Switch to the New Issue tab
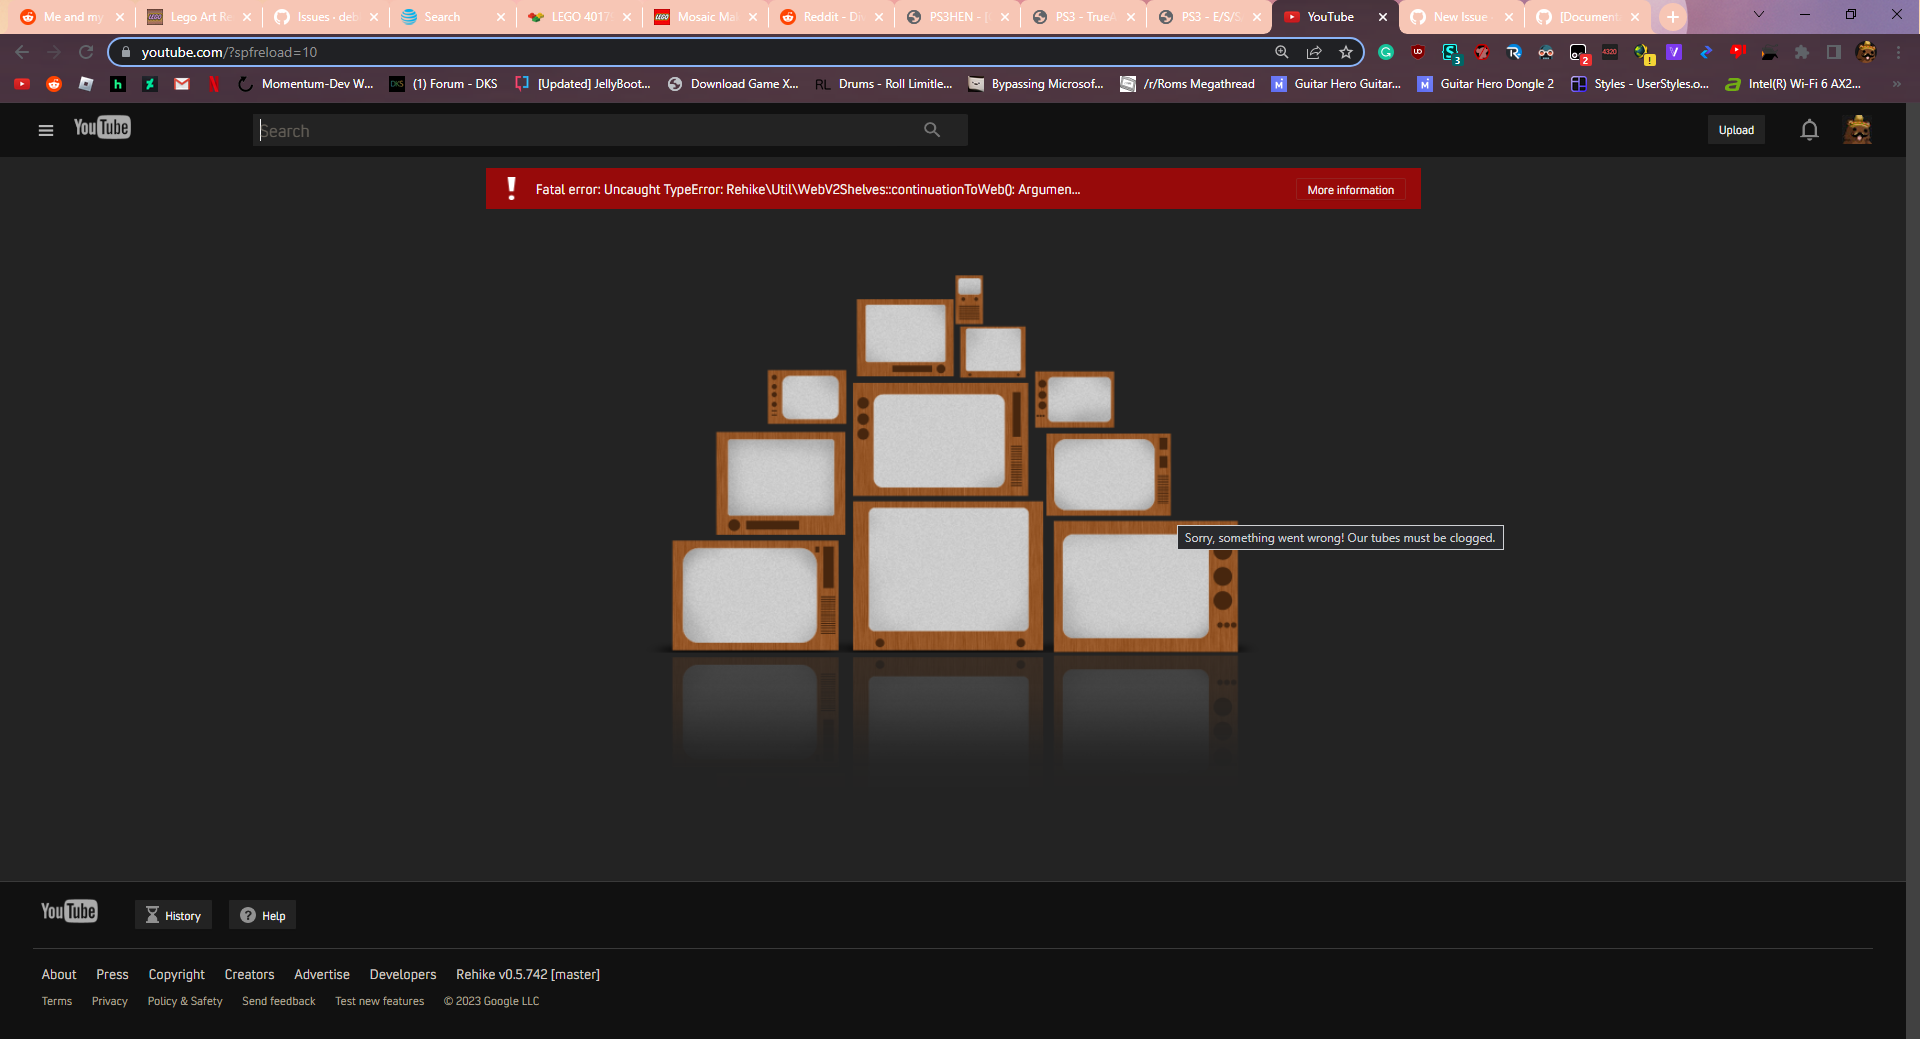 pyautogui.click(x=1460, y=17)
